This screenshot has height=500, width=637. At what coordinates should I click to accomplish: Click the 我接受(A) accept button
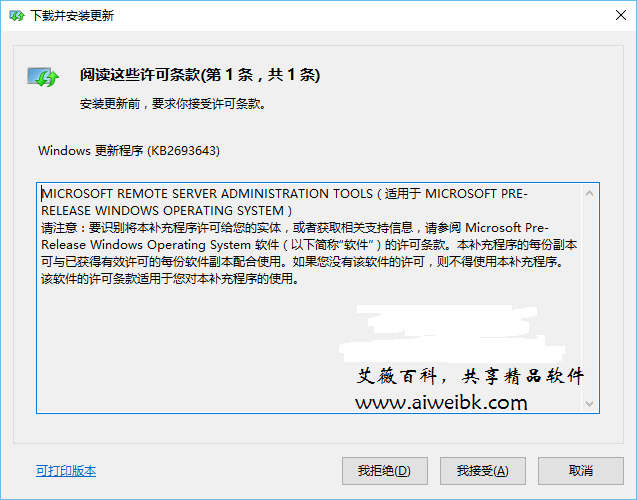pos(483,471)
